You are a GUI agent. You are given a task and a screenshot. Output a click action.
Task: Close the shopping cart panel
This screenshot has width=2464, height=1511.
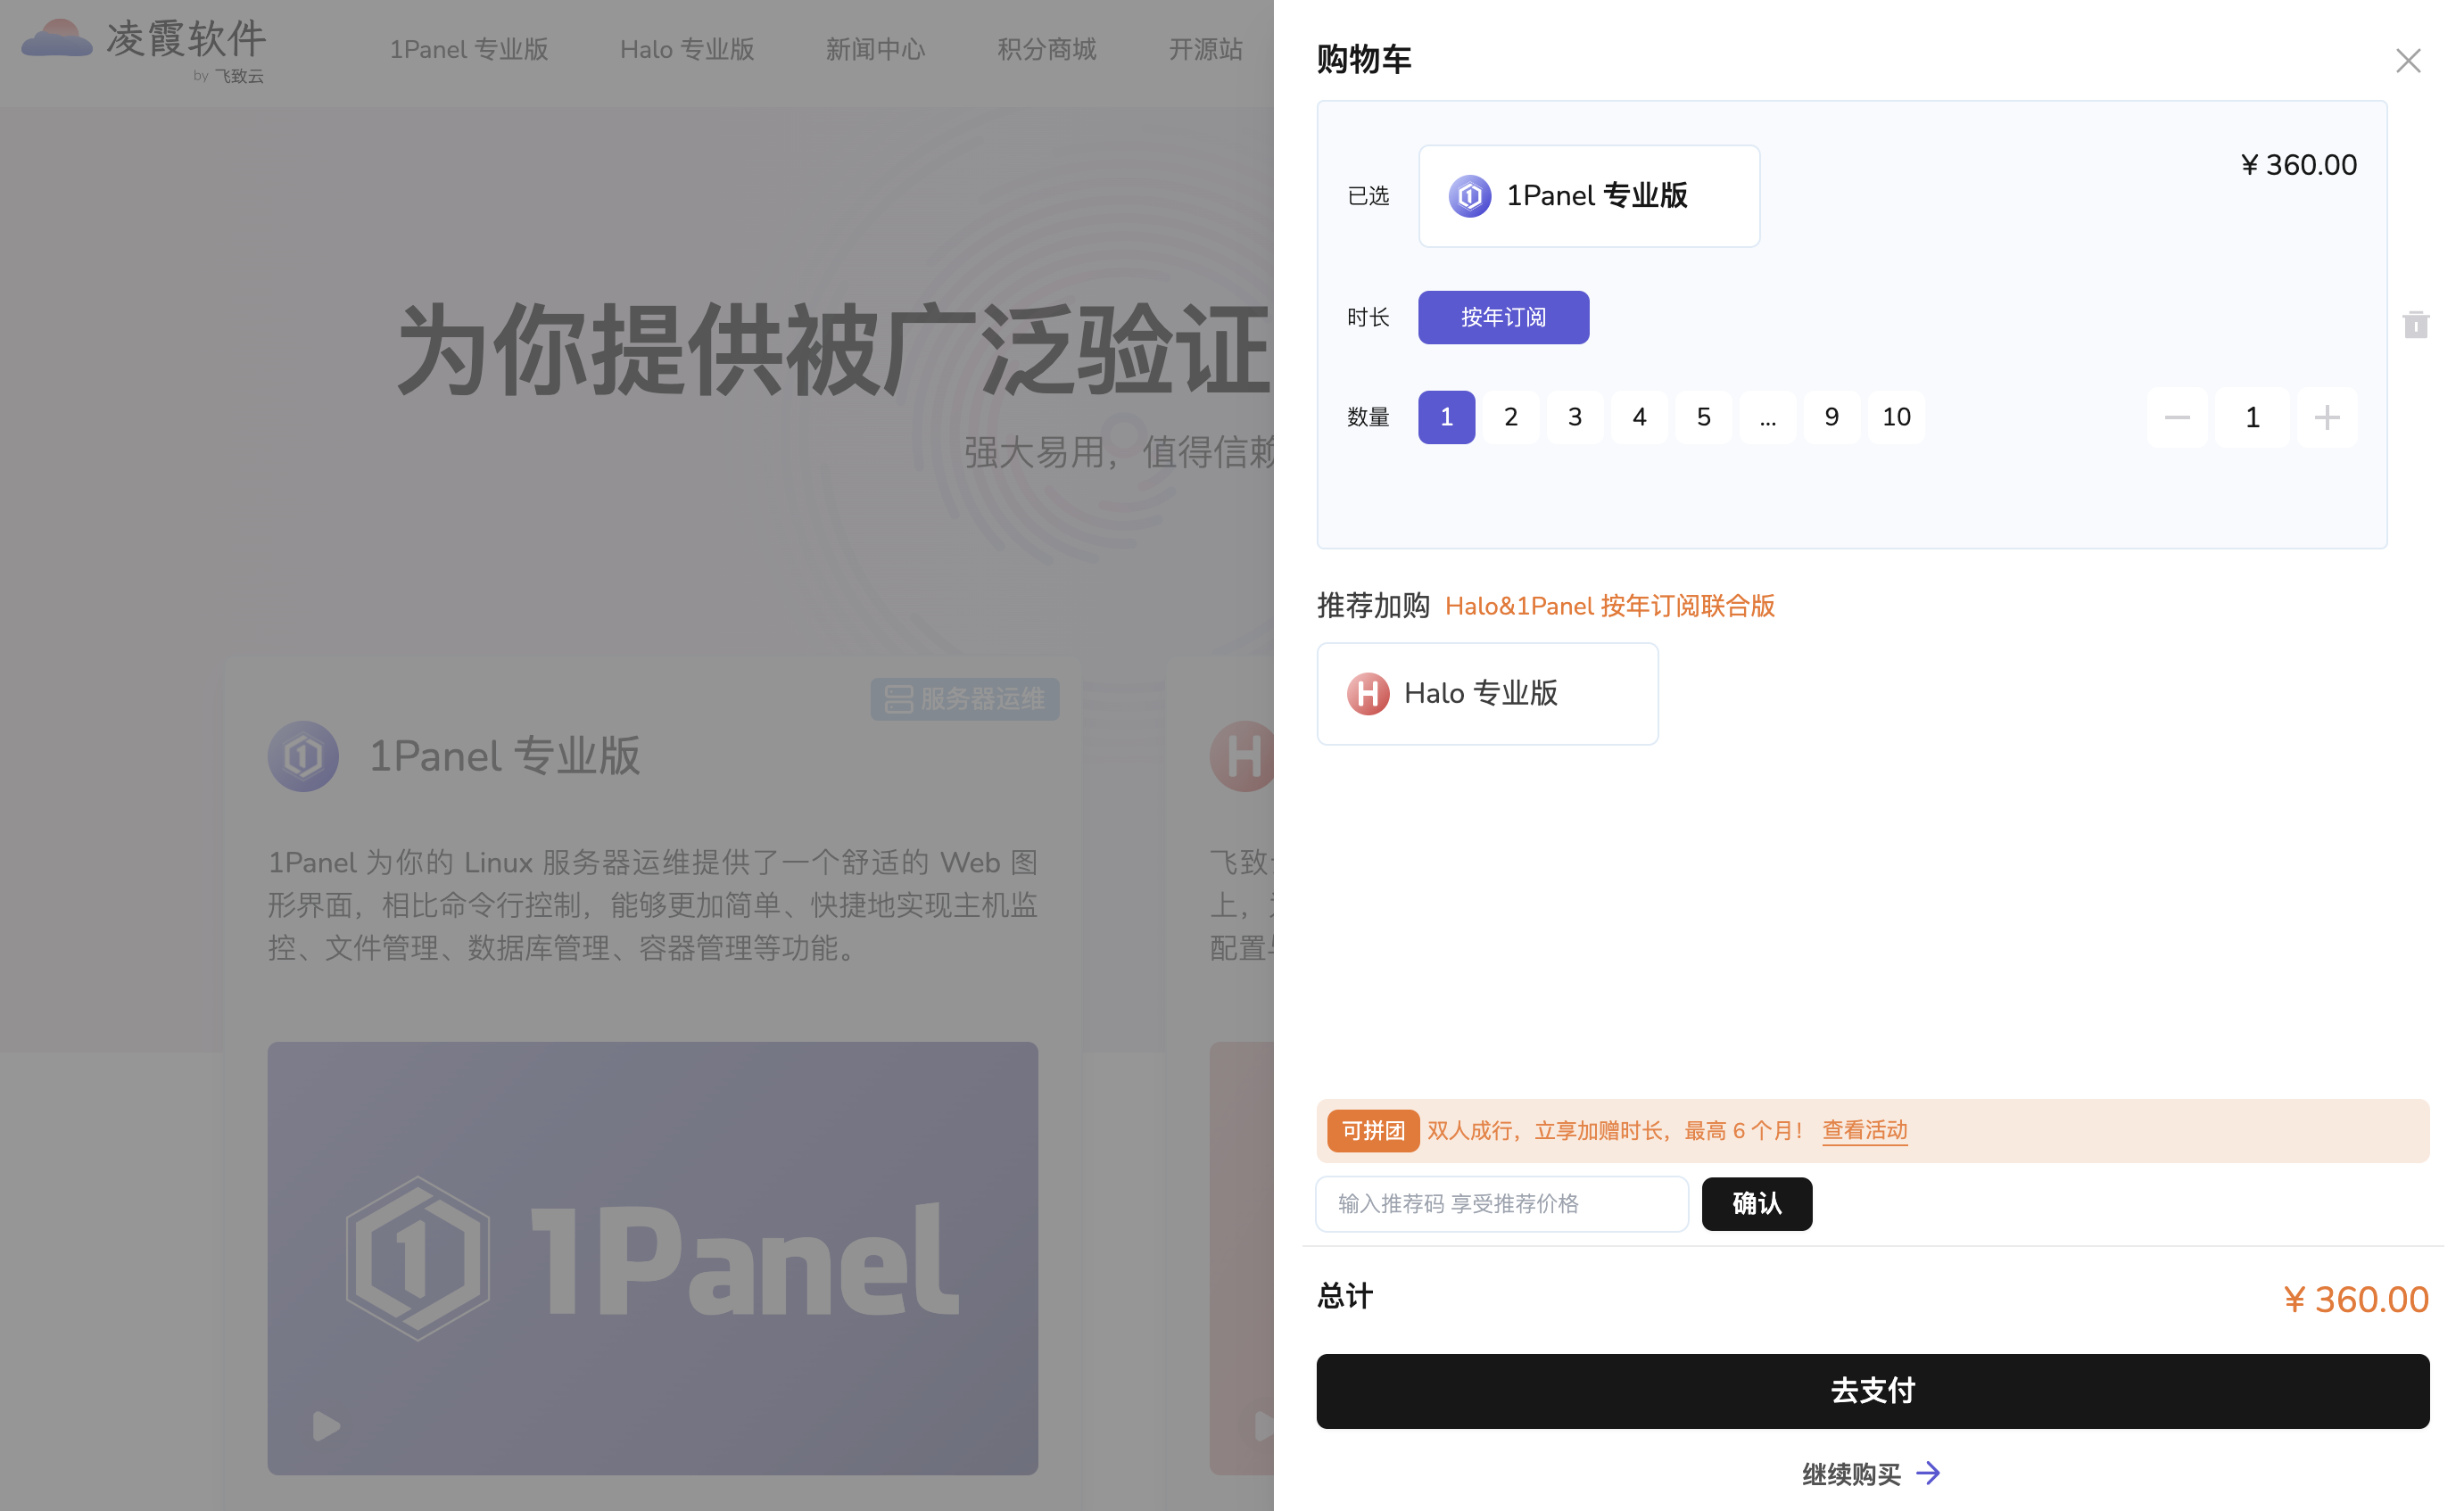(2408, 61)
